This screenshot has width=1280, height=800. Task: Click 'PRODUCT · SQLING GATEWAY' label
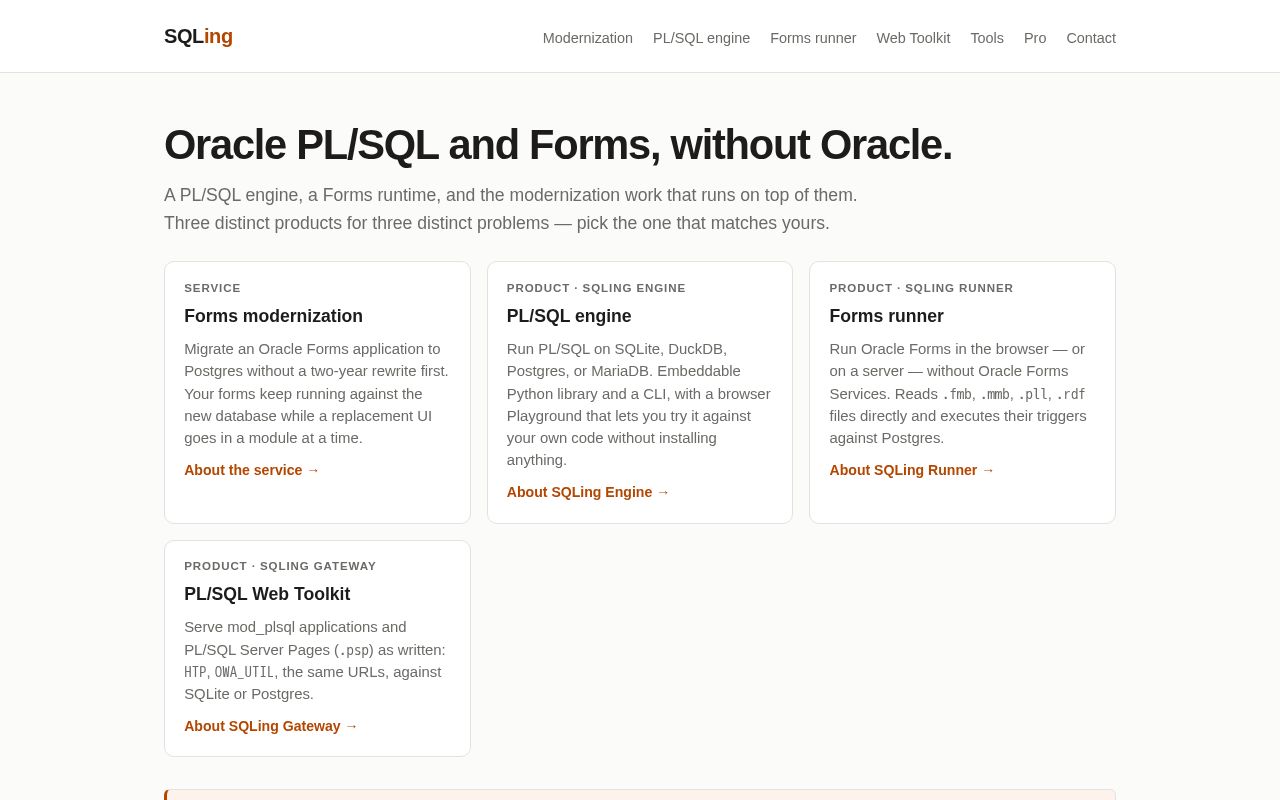(x=280, y=566)
